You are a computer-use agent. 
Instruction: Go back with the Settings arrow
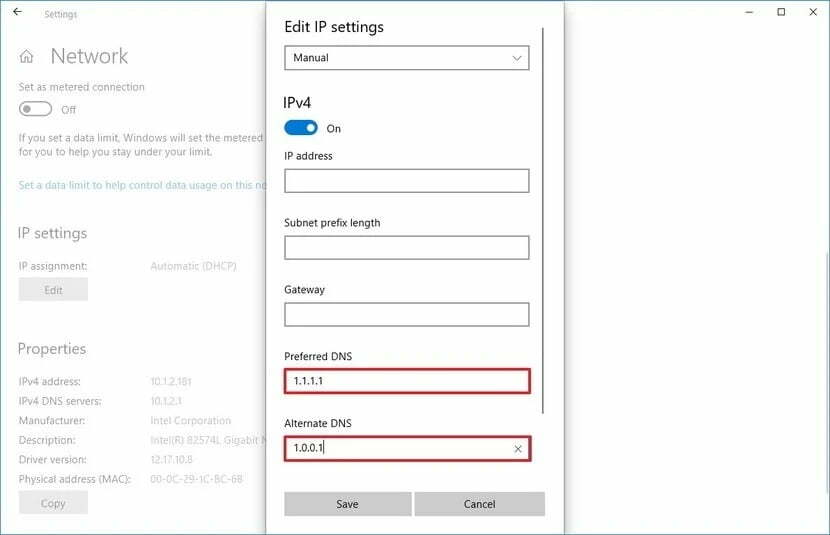point(17,12)
